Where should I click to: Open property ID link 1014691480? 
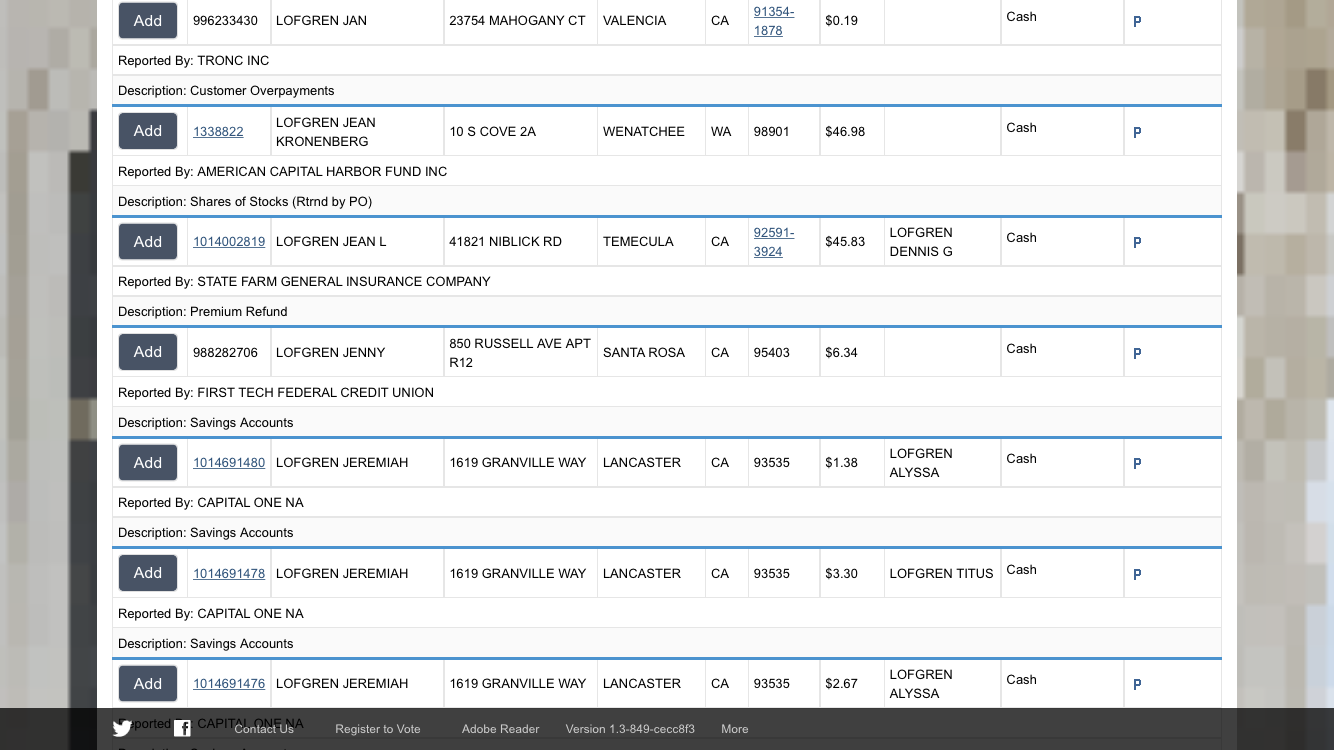pos(229,462)
